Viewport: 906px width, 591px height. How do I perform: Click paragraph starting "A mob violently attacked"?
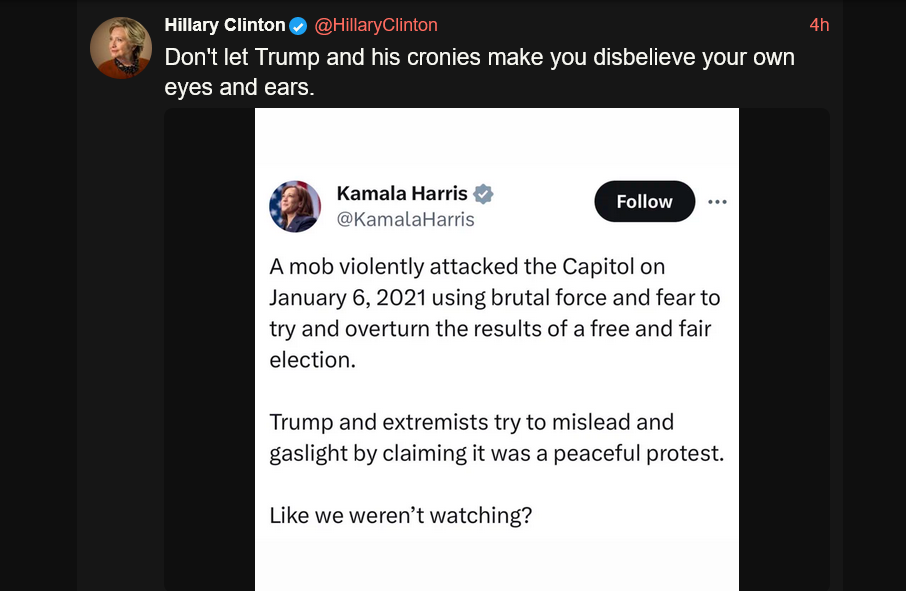click(x=494, y=313)
